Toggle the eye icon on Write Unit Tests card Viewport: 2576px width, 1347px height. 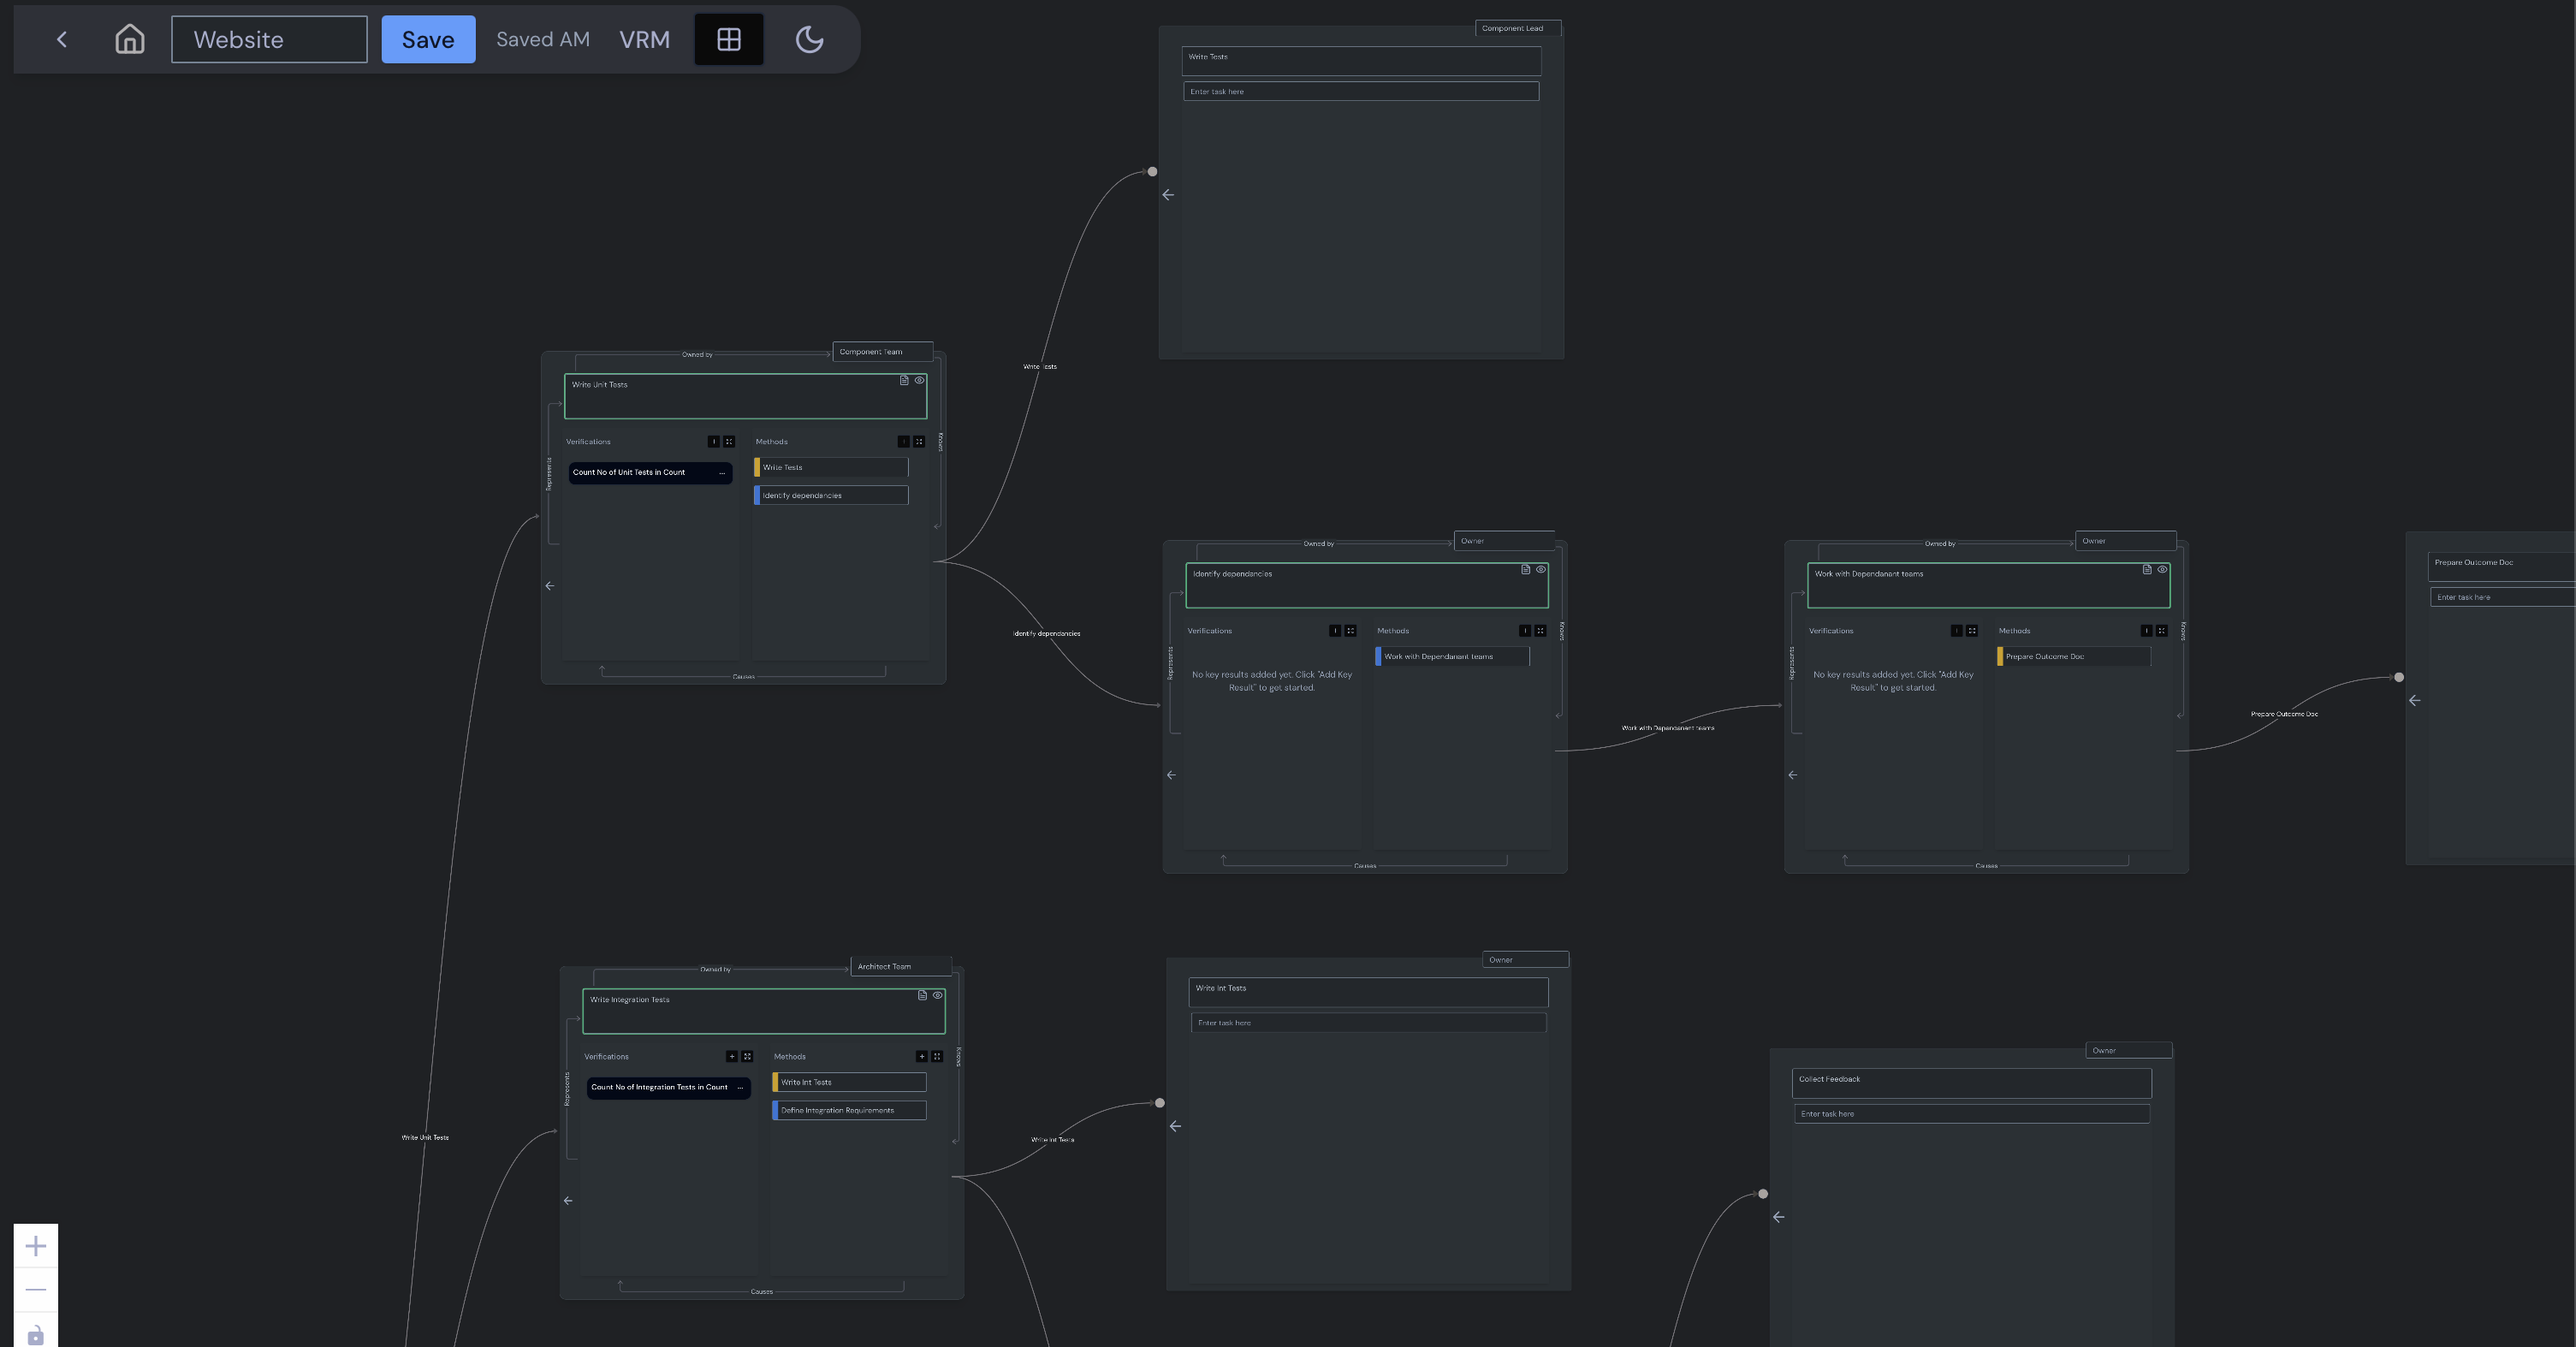coord(920,381)
